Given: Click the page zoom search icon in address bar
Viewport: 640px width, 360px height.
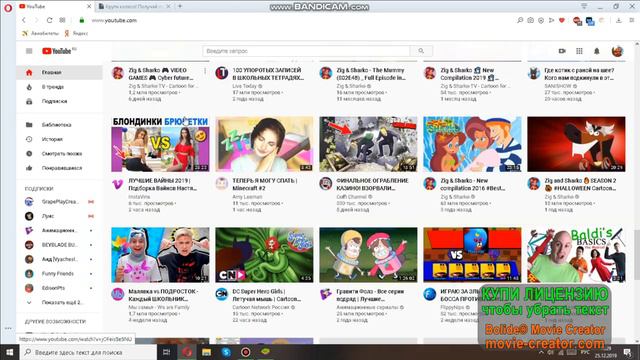Looking at the screenshot, I should click(520, 20).
